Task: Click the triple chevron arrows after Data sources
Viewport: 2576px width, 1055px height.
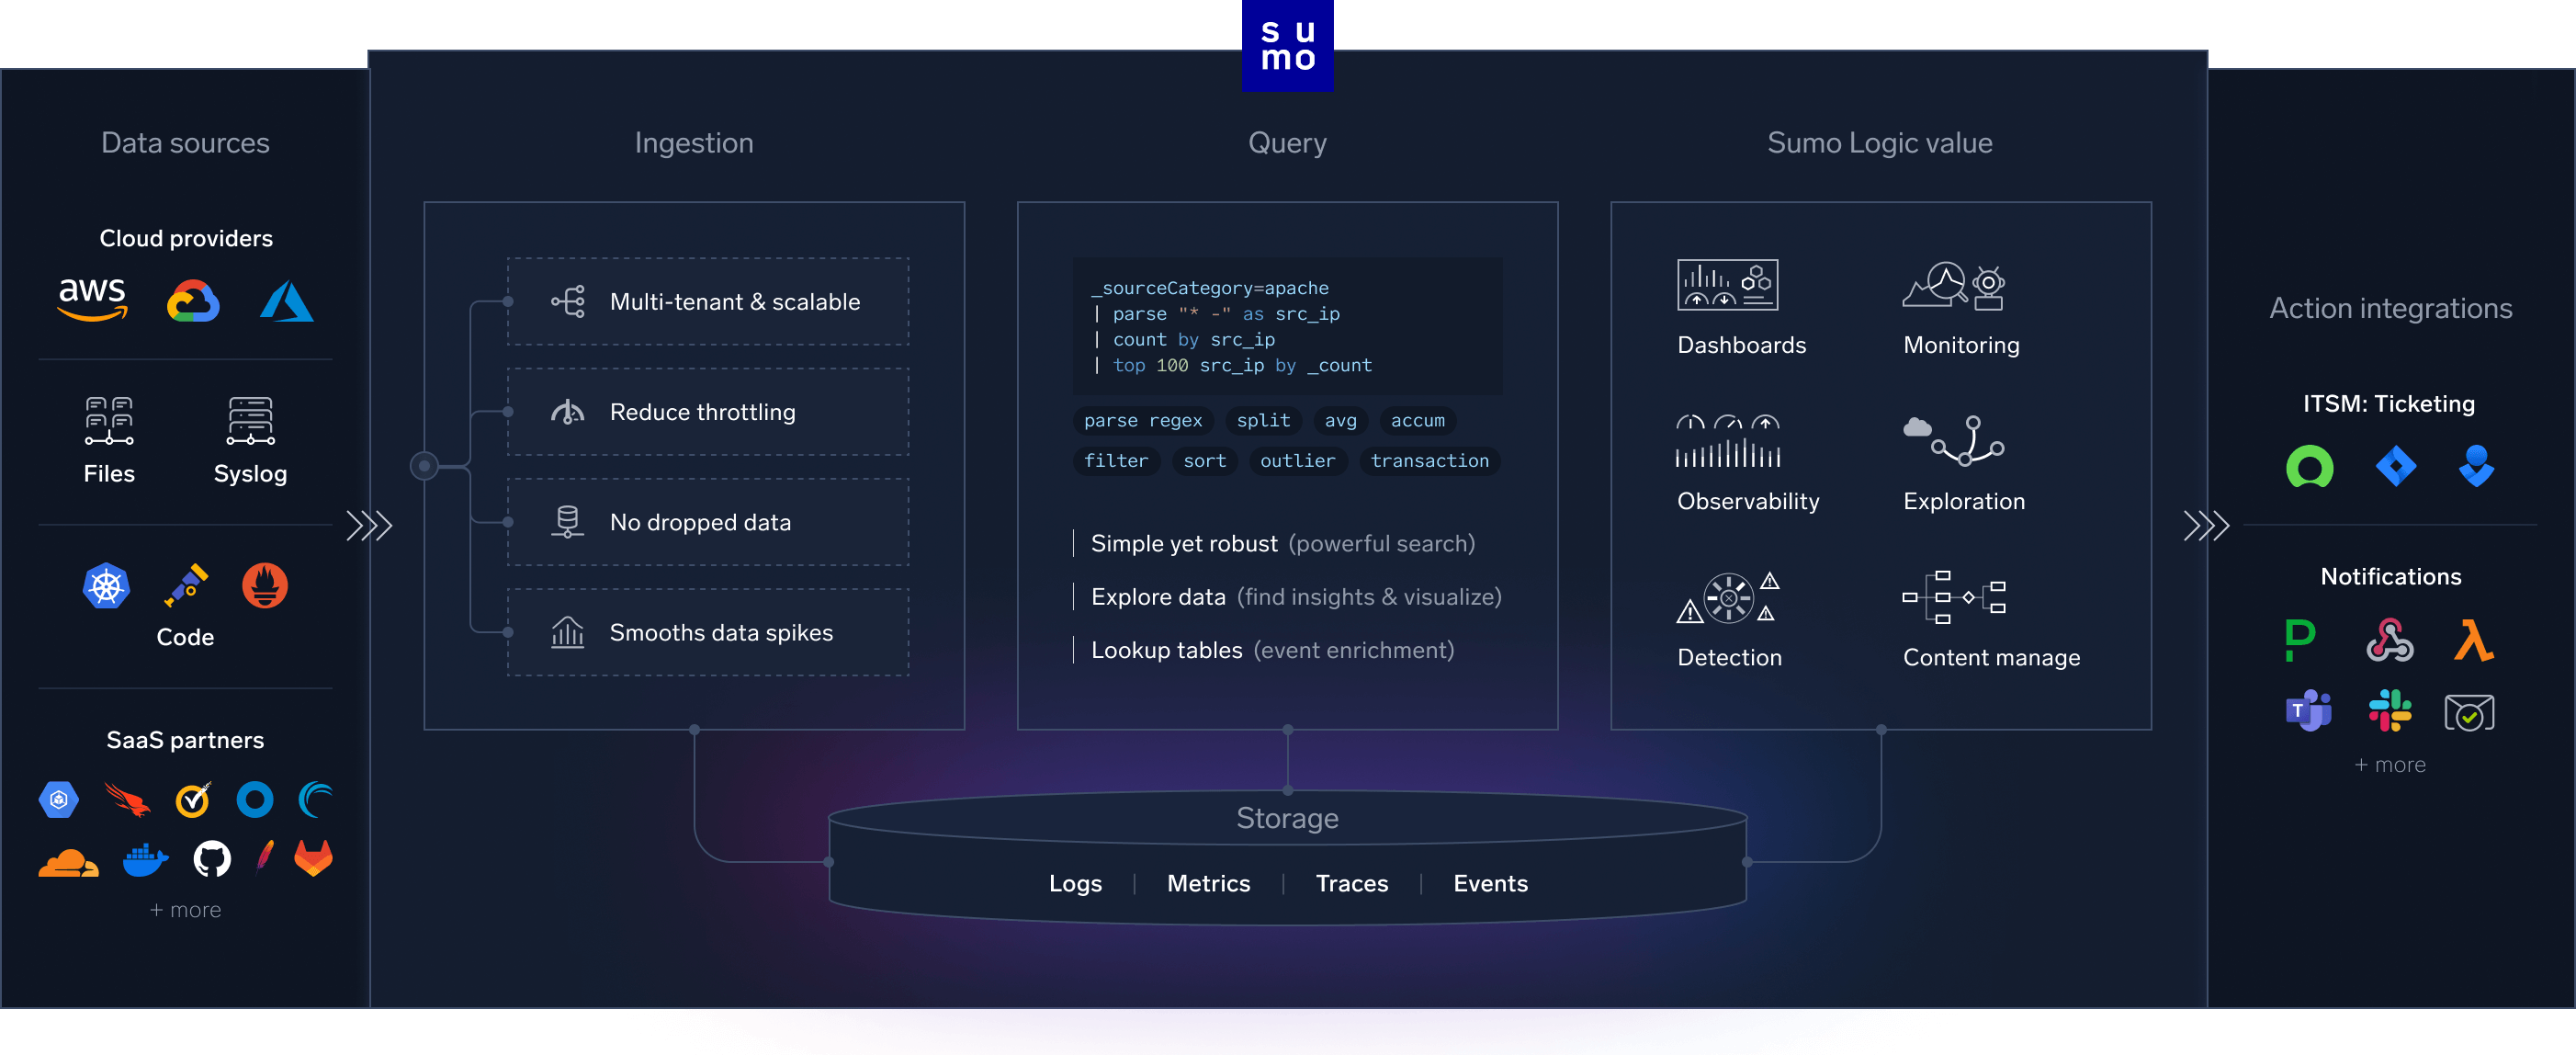Action: point(369,525)
